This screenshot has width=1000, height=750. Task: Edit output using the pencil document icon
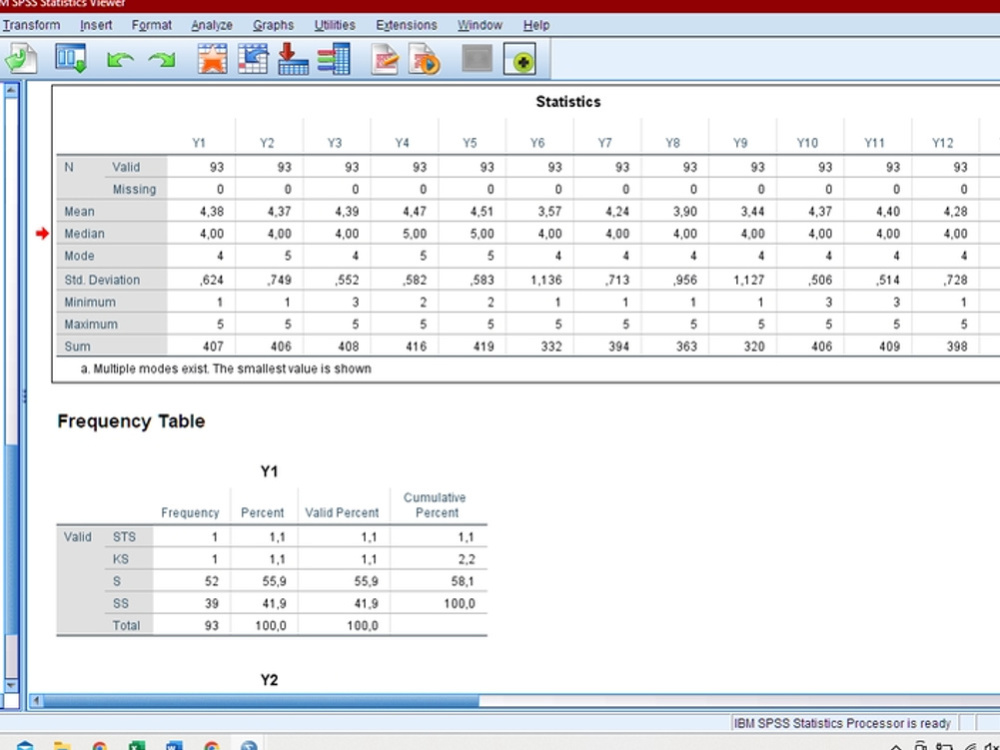coord(384,59)
